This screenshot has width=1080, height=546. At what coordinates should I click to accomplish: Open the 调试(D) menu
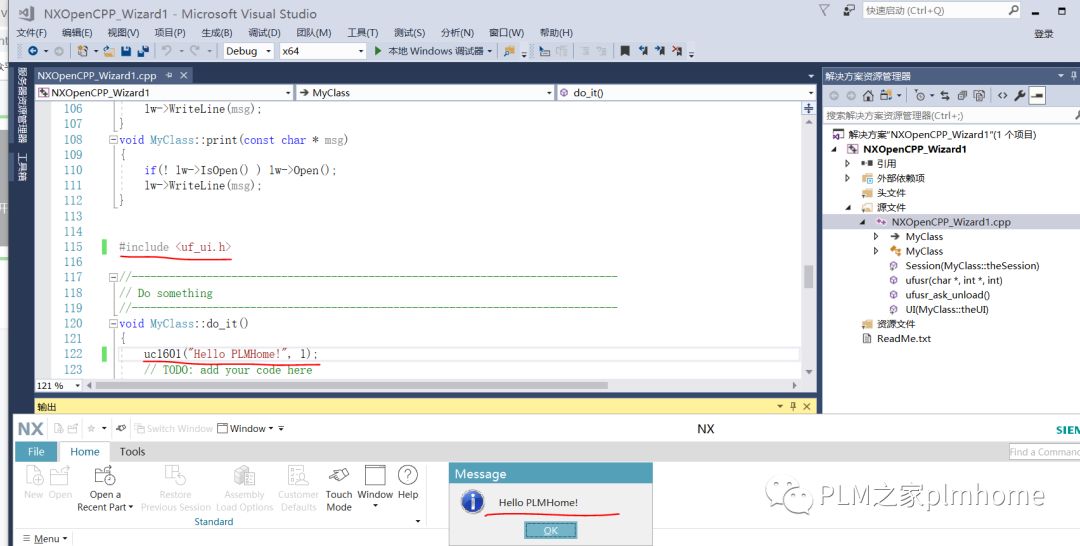tap(264, 32)
